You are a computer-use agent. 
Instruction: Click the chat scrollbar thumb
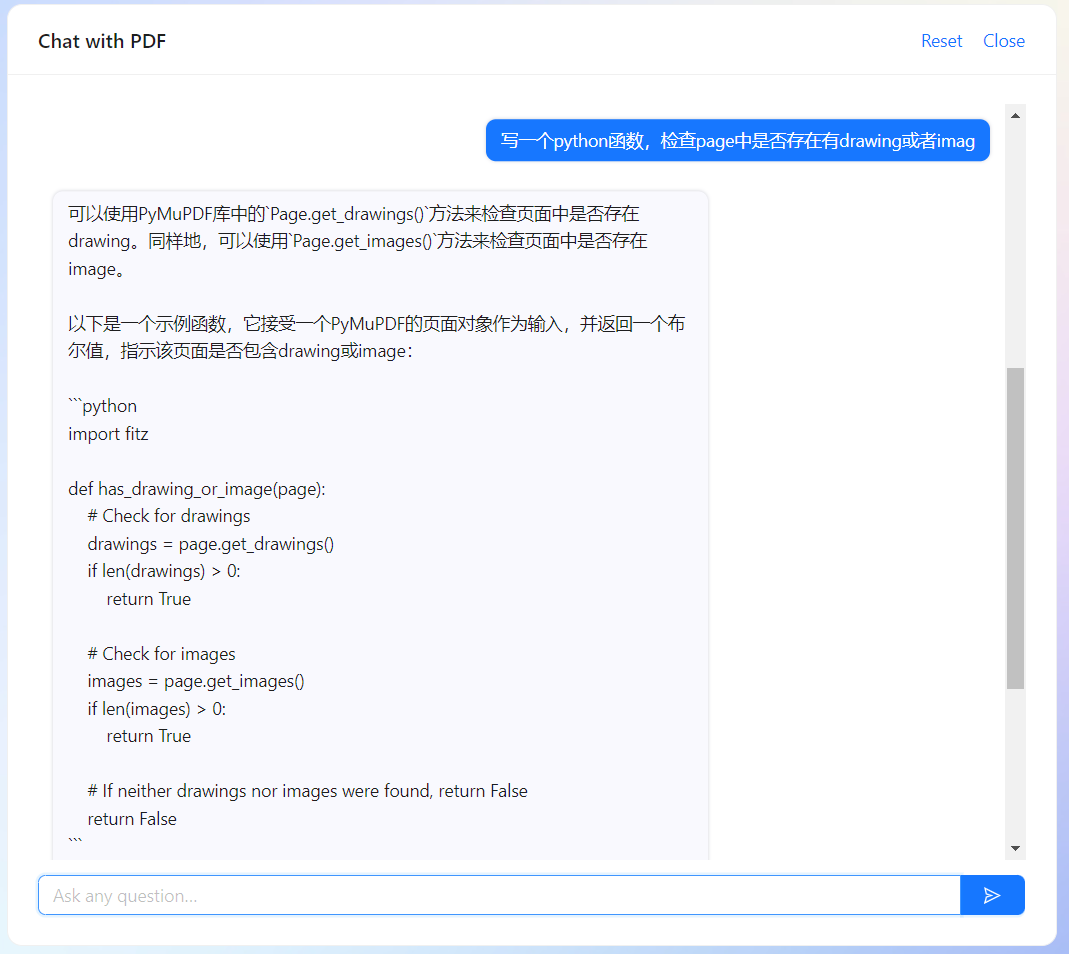1015,528
